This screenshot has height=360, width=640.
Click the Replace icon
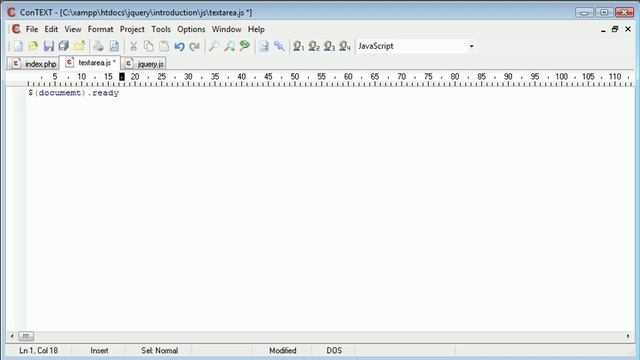click(245, 46)
